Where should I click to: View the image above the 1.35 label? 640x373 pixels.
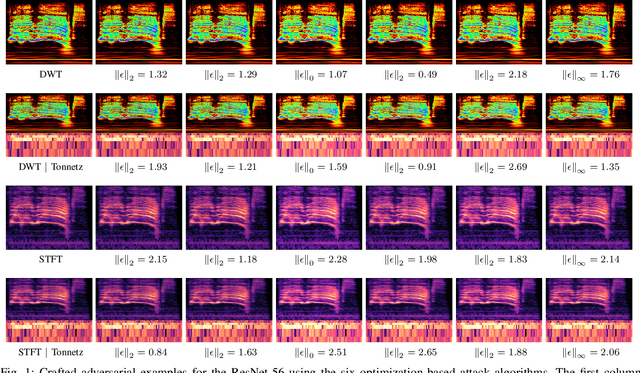pyautogui.click(x=589, y=125)
